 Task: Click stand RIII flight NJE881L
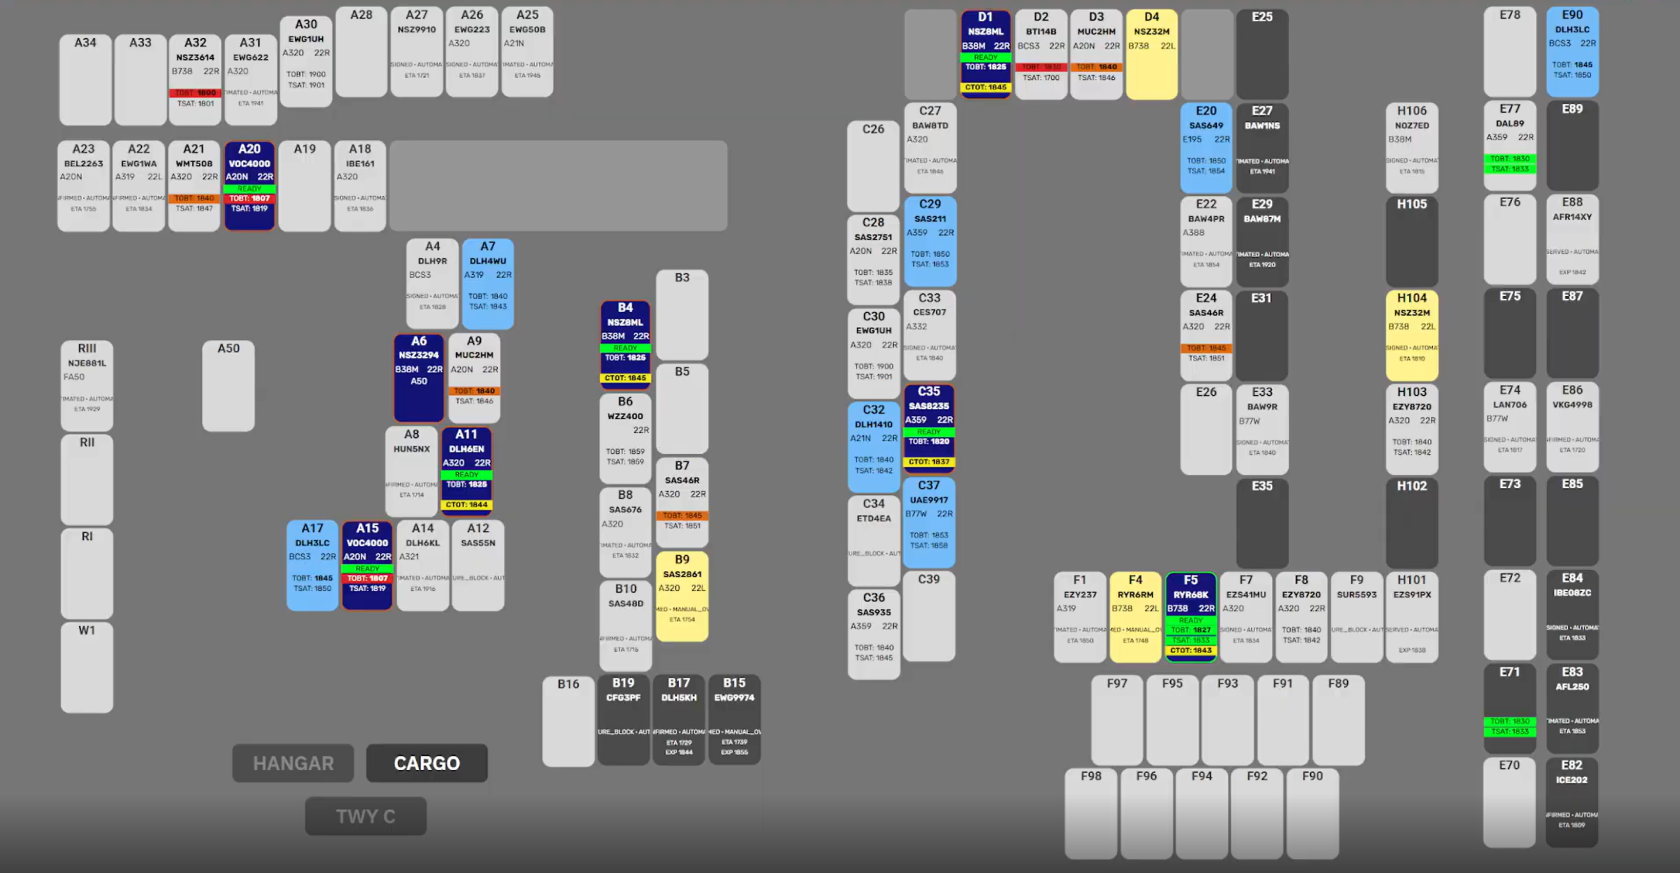click(x=87, y=386)
